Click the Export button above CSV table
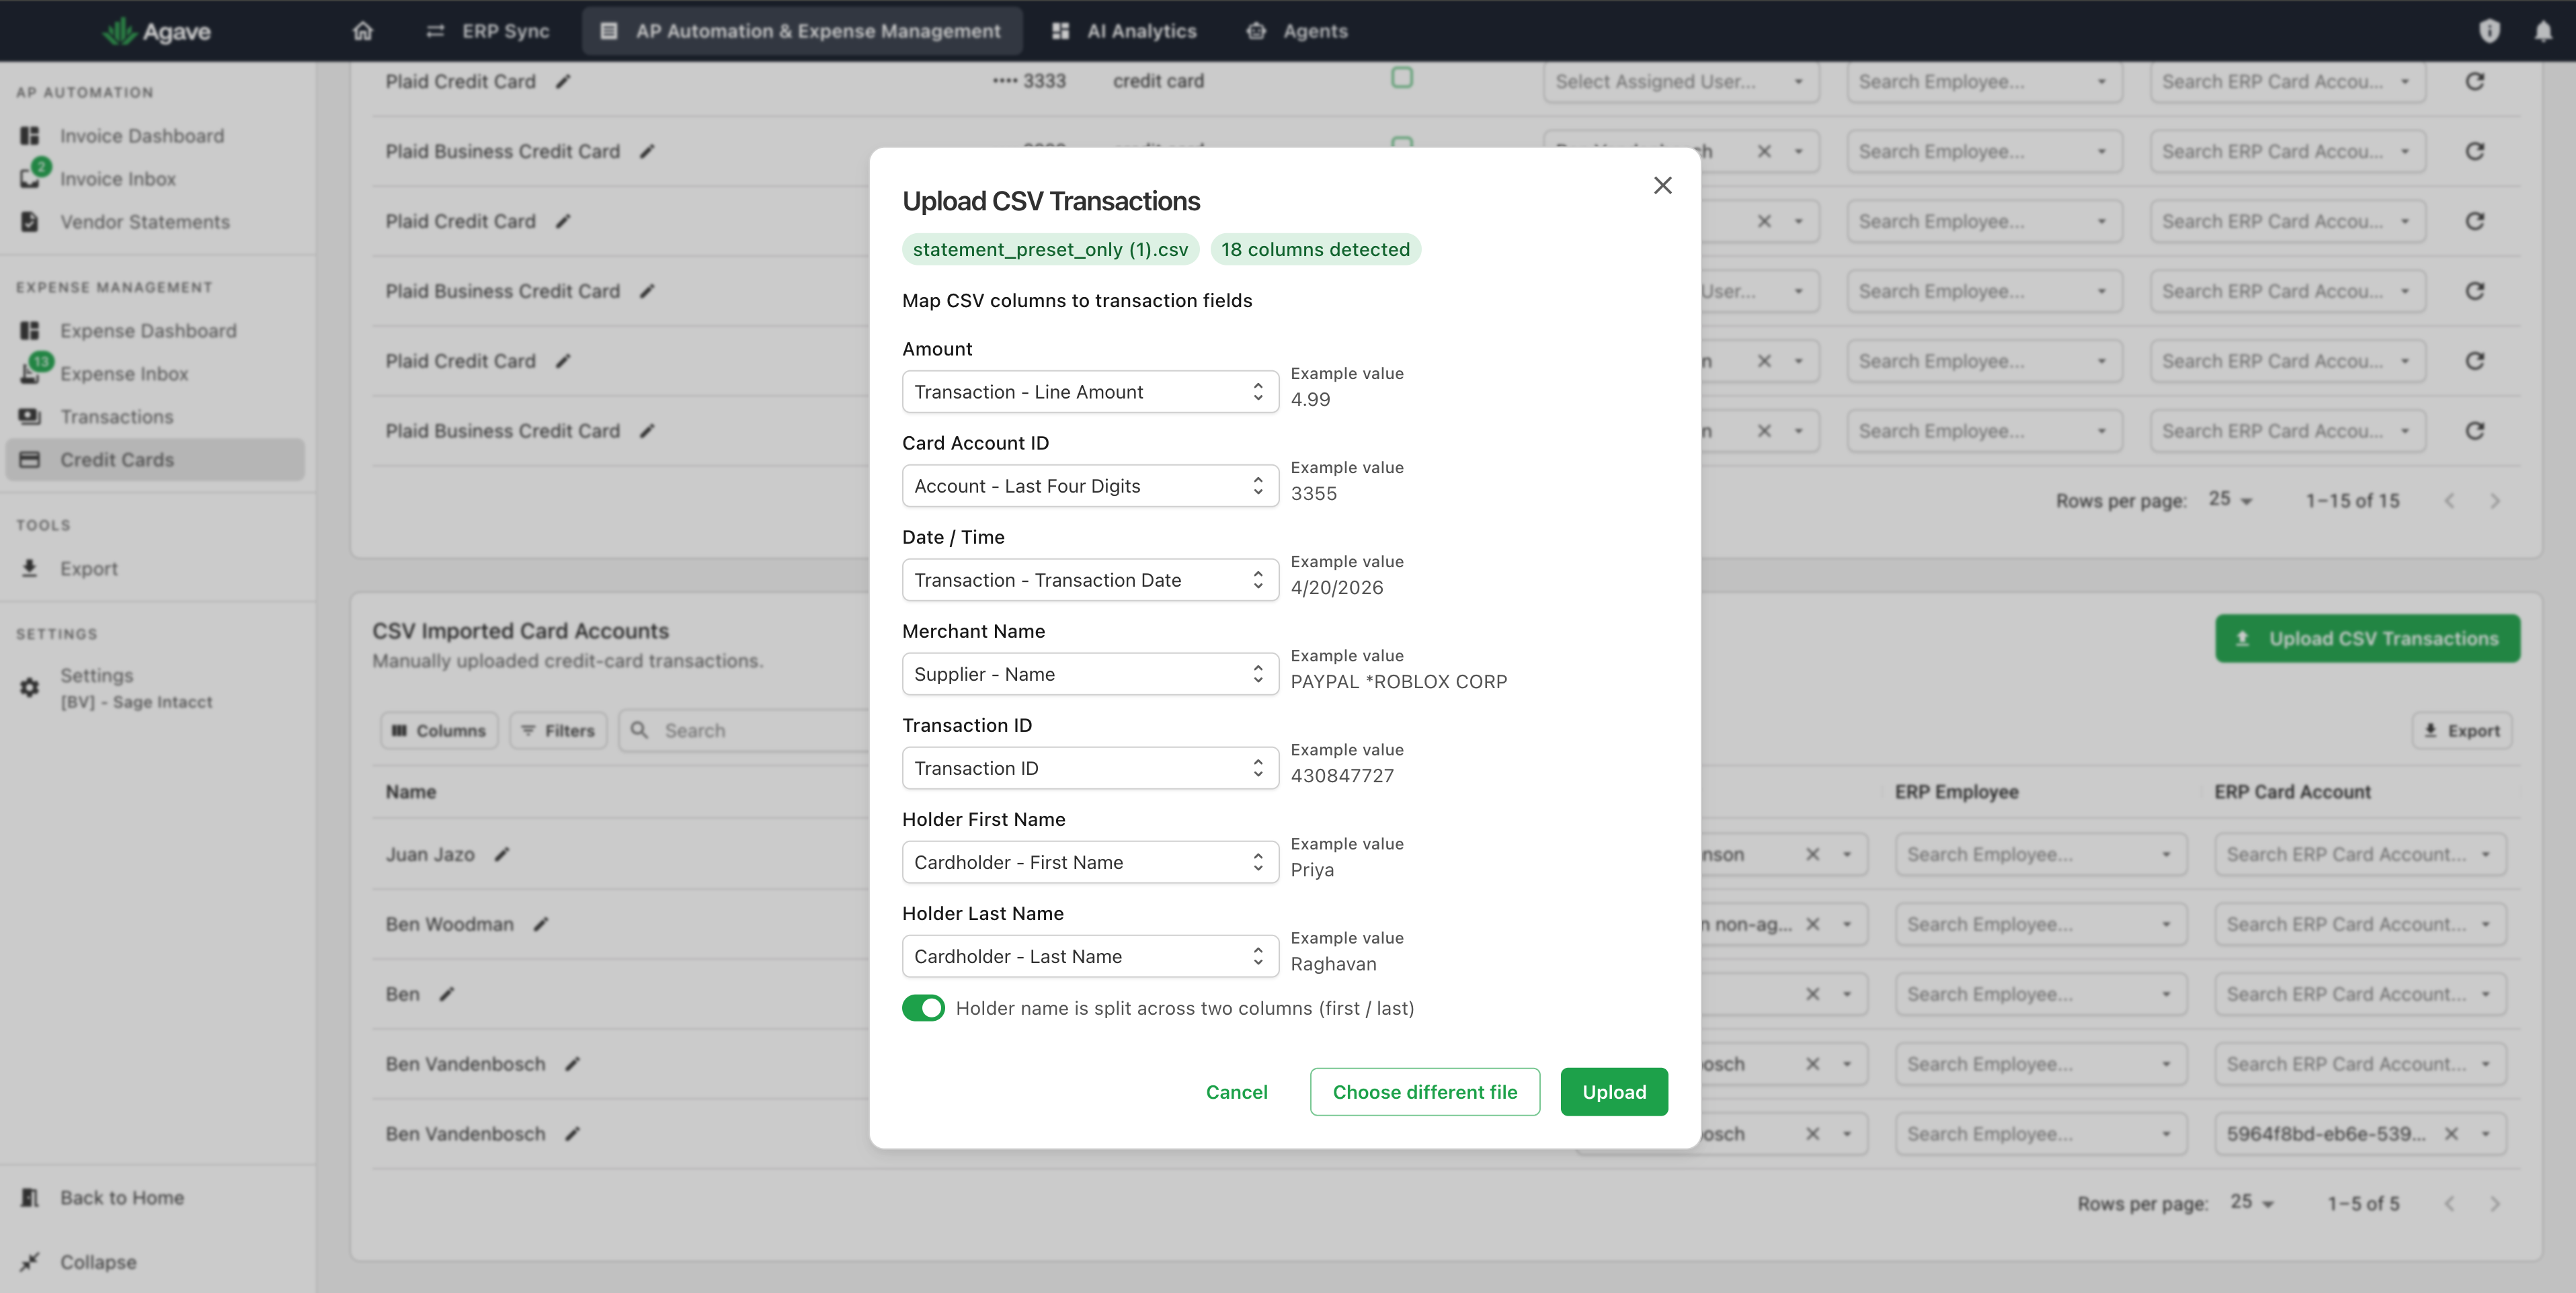Viewport: 2576px width, 1293px height. 2462,731
